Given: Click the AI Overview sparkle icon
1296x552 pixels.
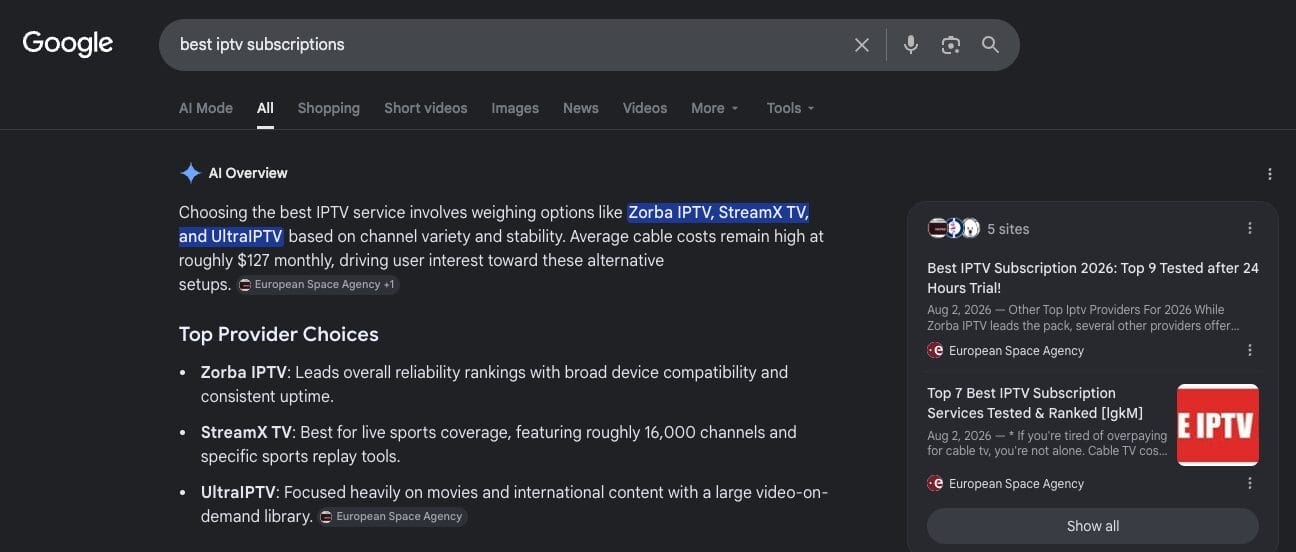Looking at the screenshot, I should coord(190,173).
